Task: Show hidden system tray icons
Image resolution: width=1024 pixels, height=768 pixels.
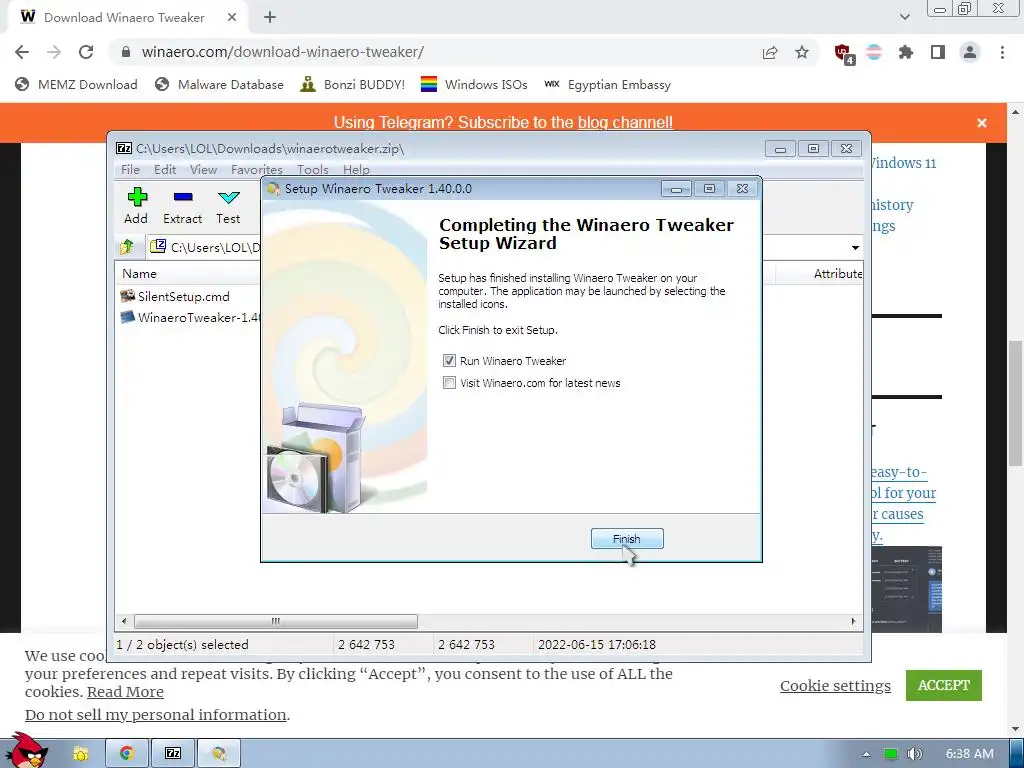Action: point(866,754)
